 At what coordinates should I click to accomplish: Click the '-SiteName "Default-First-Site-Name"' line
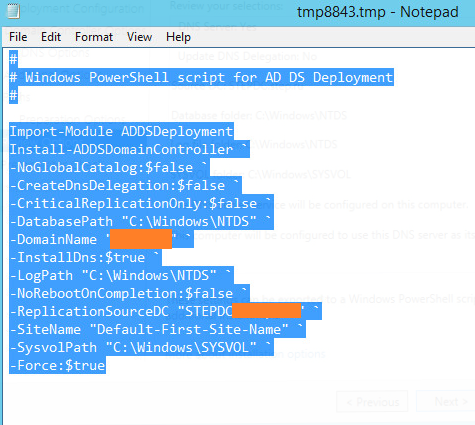click(x=157, y=329)
